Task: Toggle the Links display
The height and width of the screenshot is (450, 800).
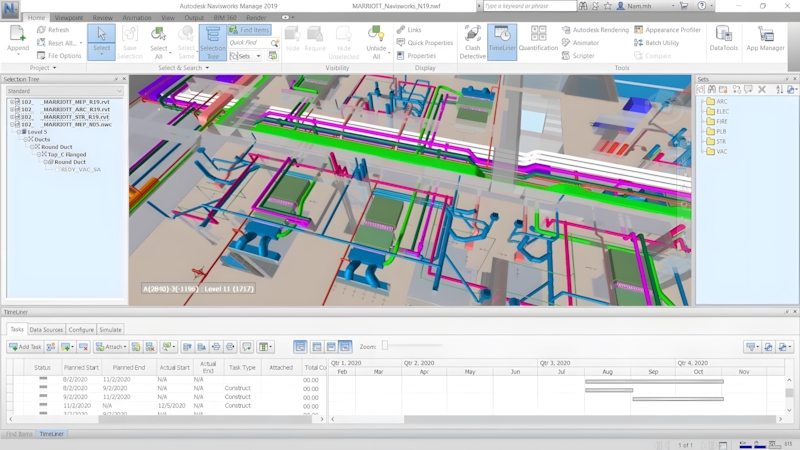Action: click(409, 30)
